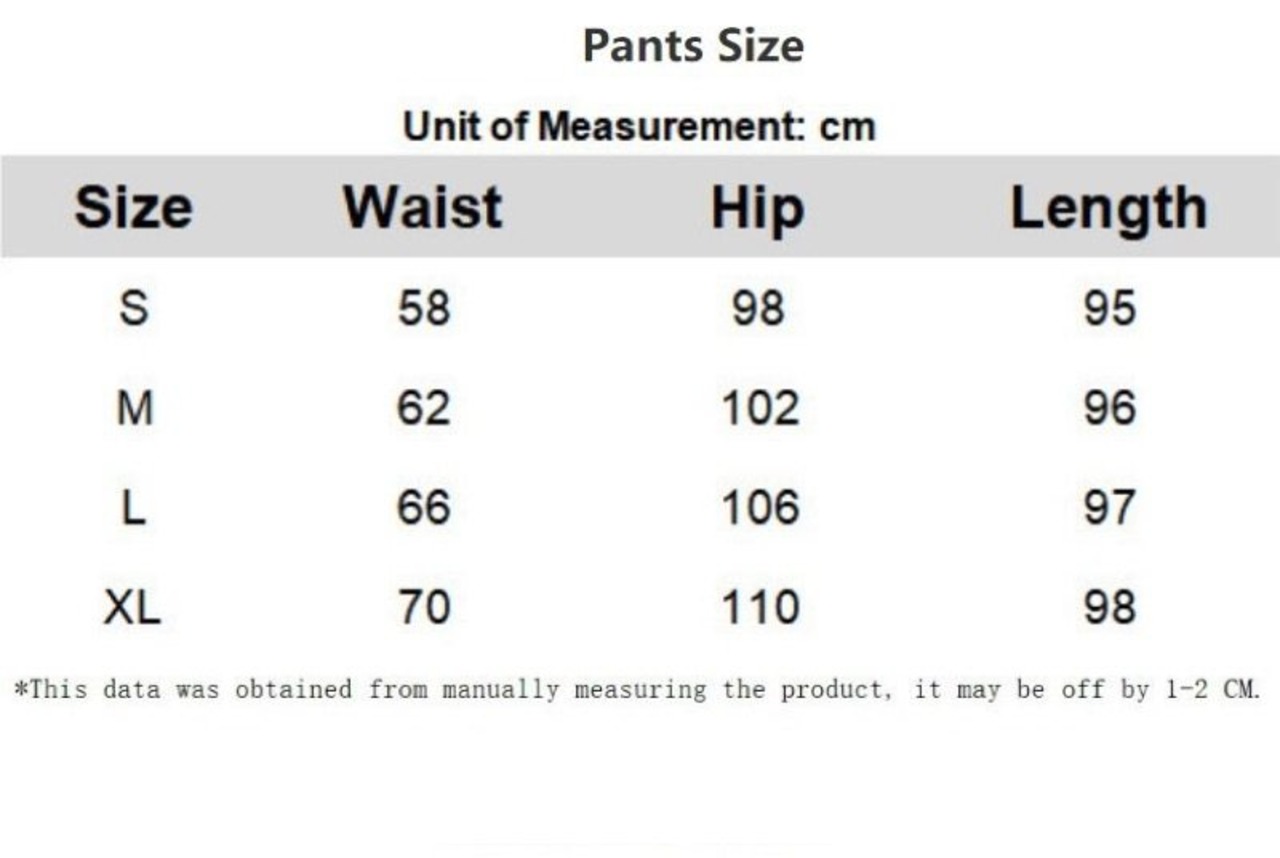
Task: Click the M size row label
Action: [134, 408]
